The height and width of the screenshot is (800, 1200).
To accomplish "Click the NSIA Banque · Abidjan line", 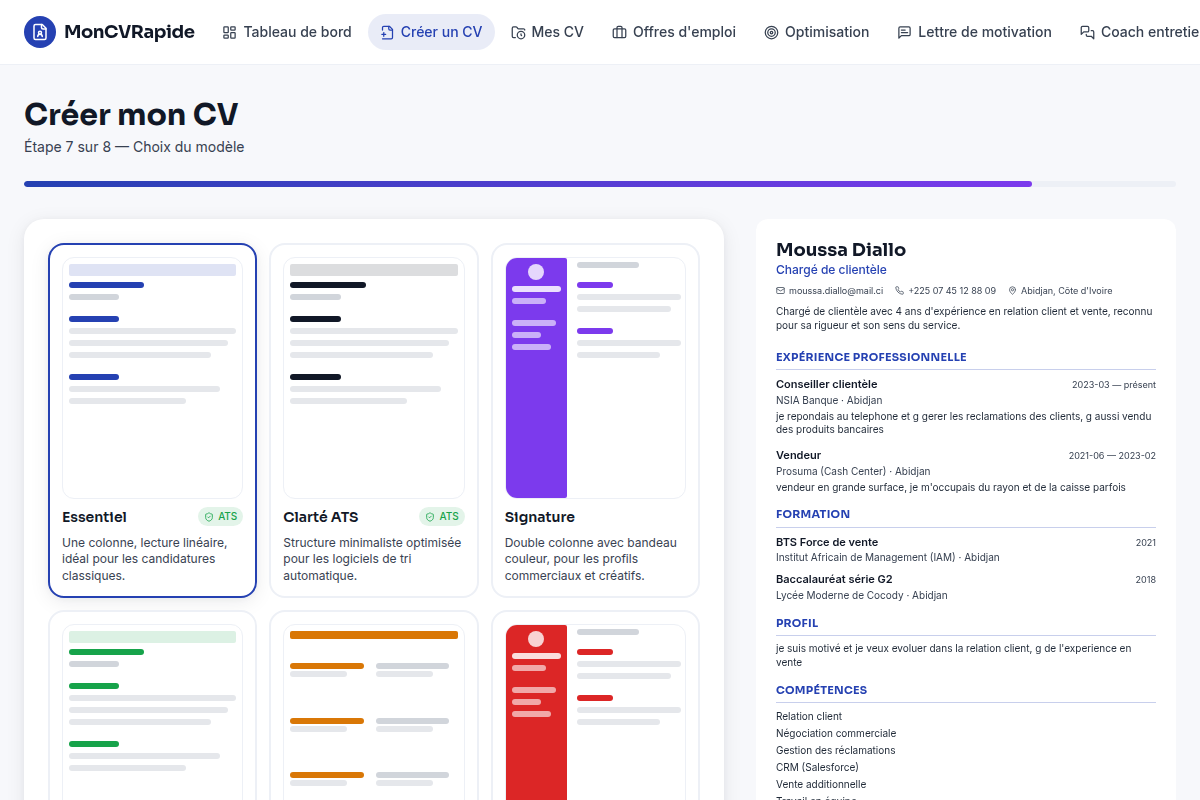I will tap(829, 400).
